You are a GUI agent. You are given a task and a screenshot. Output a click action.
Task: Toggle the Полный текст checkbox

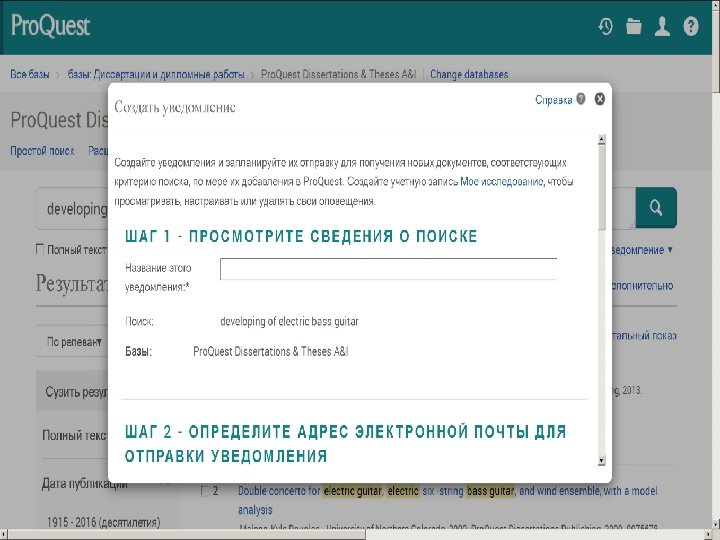pyautogui.click(x=40, y=249)
